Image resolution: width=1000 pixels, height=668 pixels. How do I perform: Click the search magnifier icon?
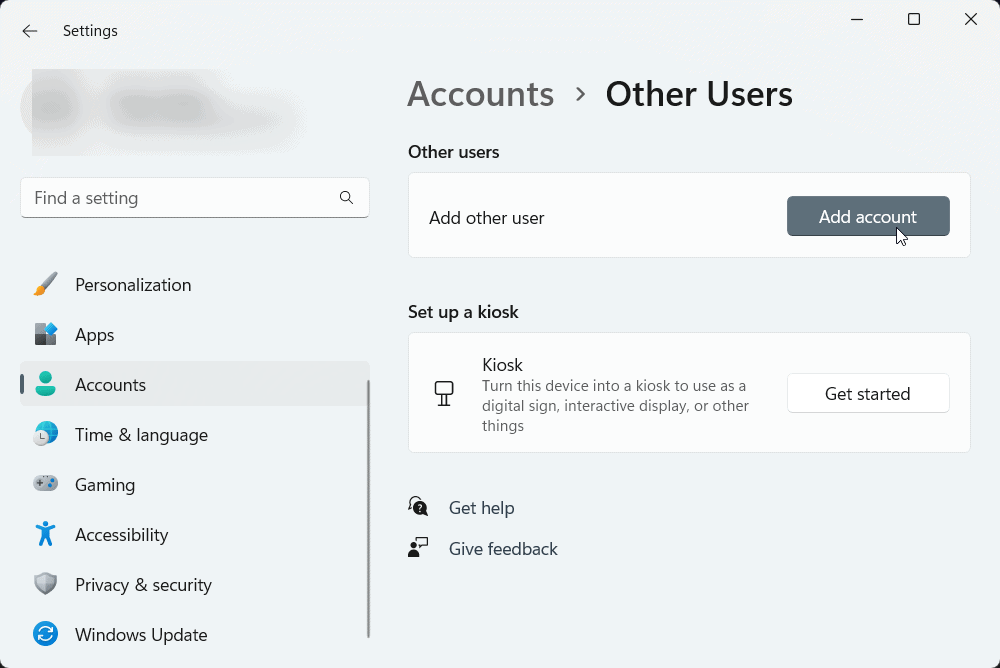point(346,198)
